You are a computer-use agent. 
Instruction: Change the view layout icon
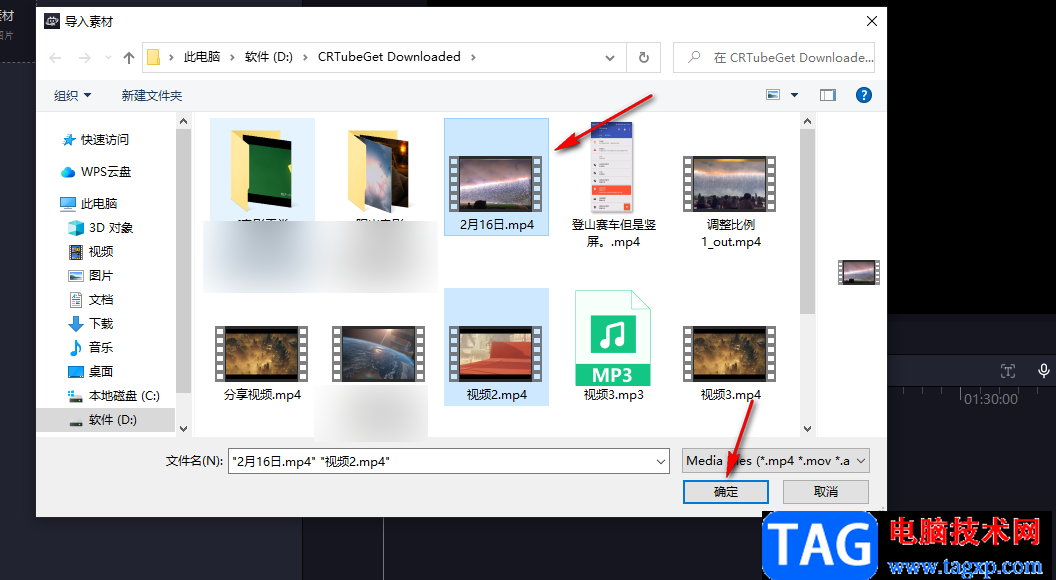coord(773,95)
